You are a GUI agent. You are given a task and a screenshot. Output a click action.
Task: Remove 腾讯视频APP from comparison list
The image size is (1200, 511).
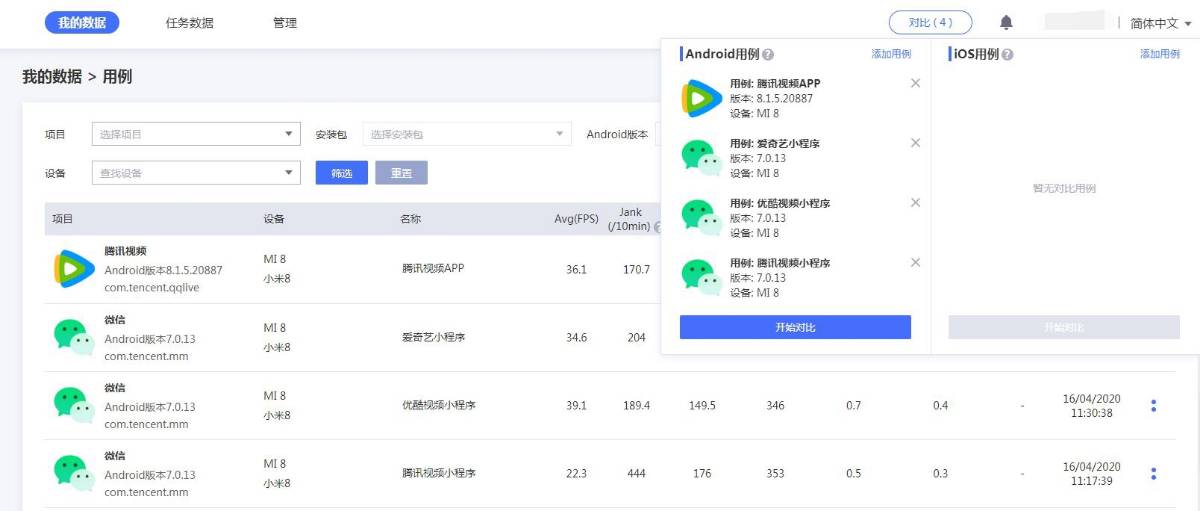tap(915, 83)
